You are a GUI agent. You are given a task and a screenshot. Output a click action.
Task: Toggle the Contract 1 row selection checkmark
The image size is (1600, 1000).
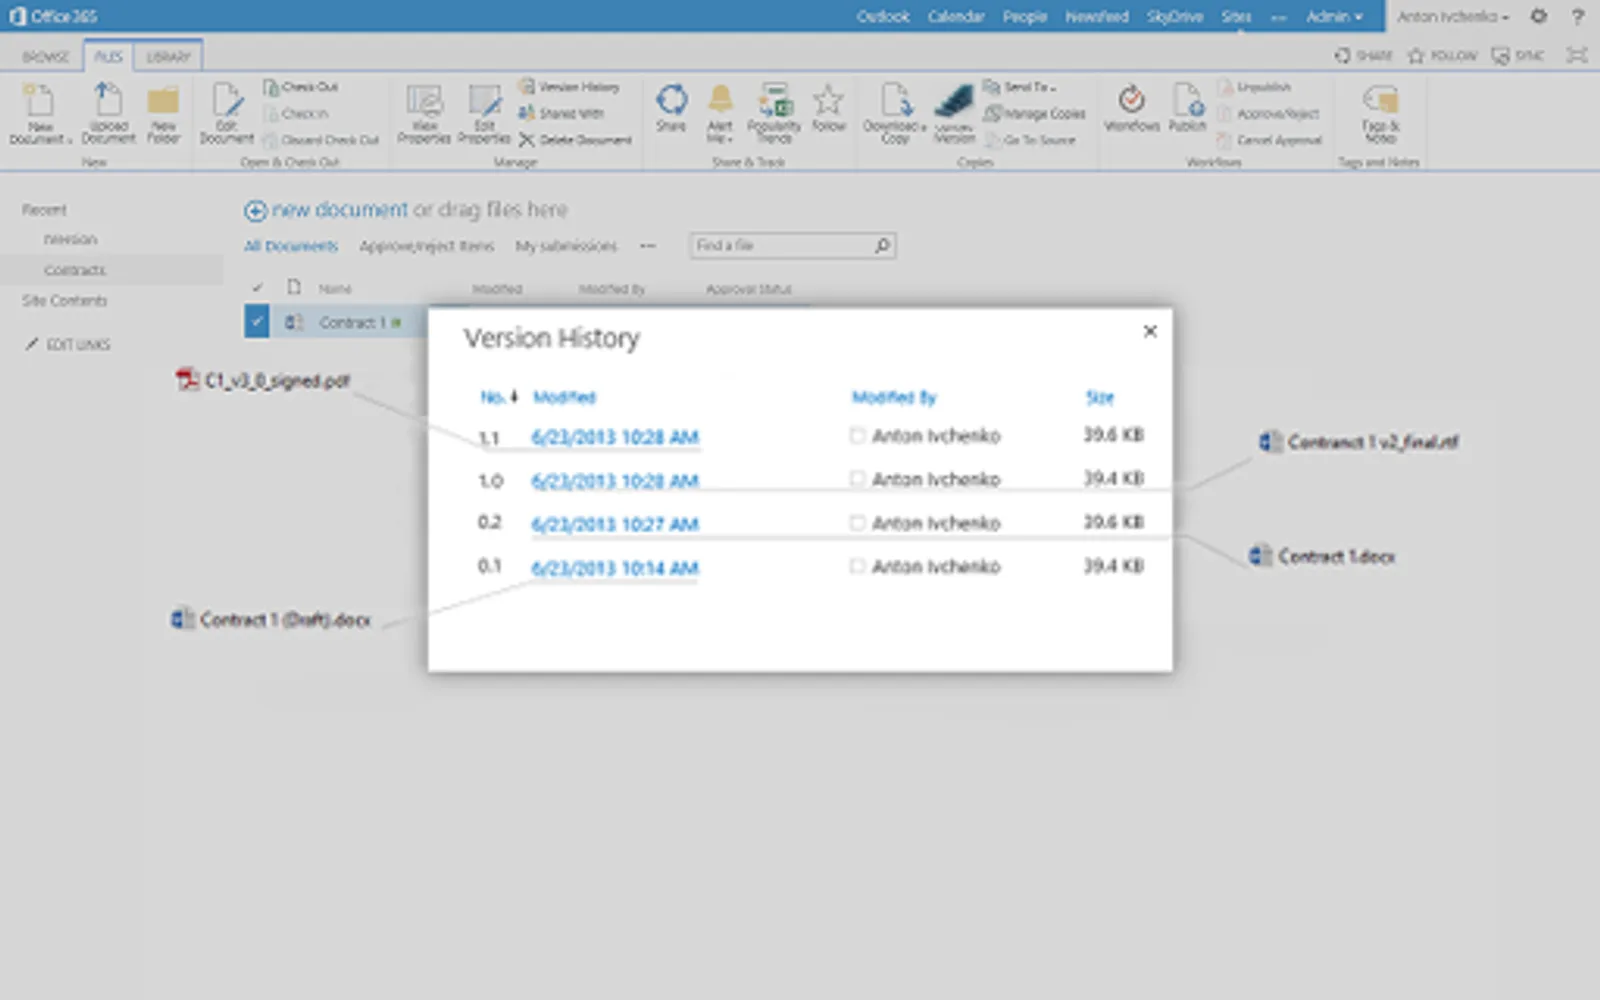[x=257, y=321]
